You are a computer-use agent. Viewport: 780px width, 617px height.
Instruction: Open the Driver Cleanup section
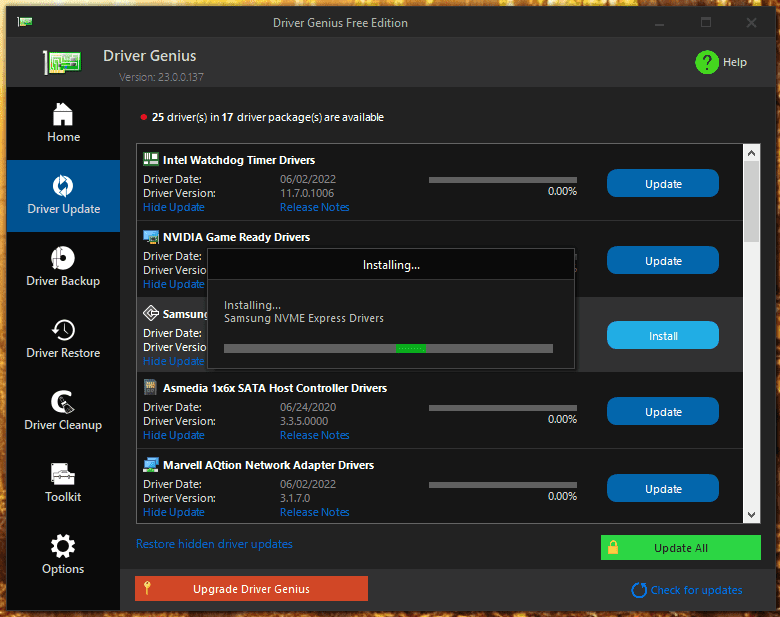point(63,411)
